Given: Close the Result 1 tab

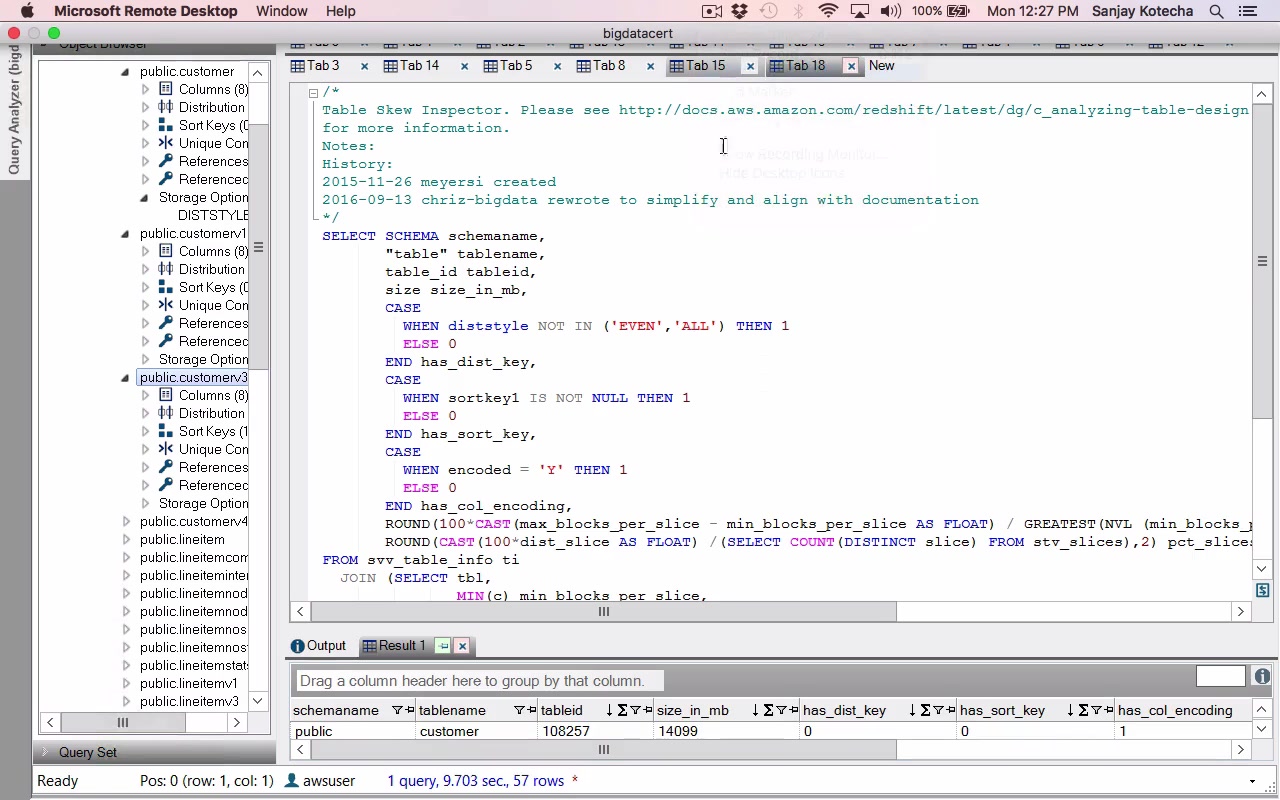Looking at the screenshot, I should (462, 646).
